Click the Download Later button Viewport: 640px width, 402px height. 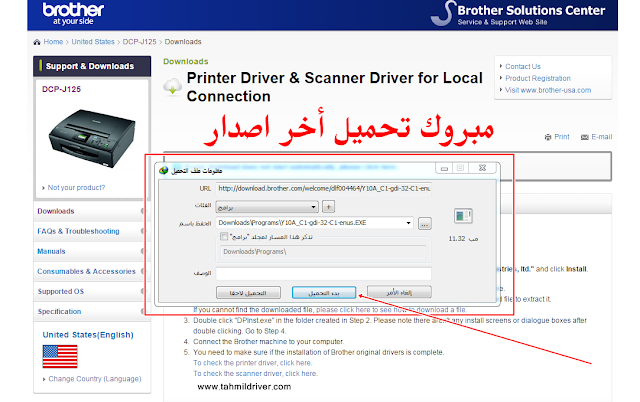click(x=248, y=292)
